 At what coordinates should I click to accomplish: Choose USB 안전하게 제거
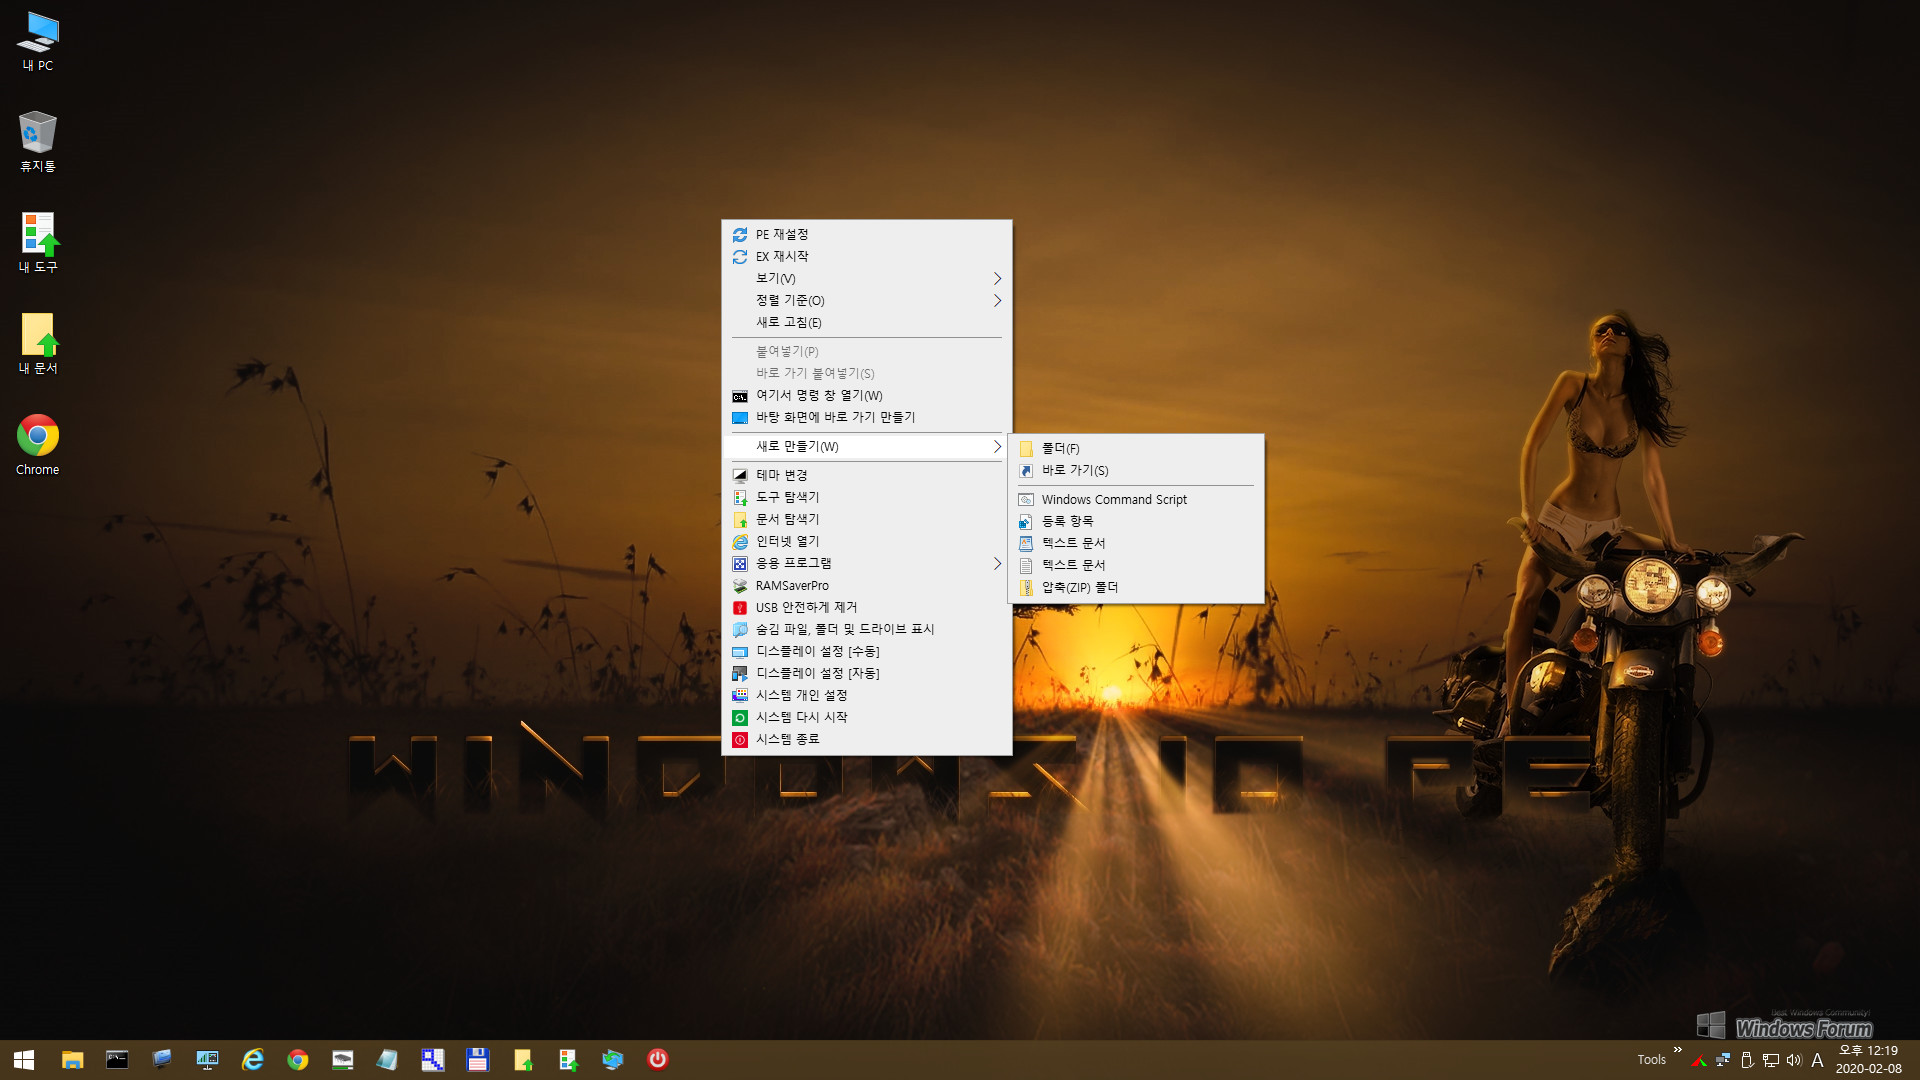(x=866, y=607)
